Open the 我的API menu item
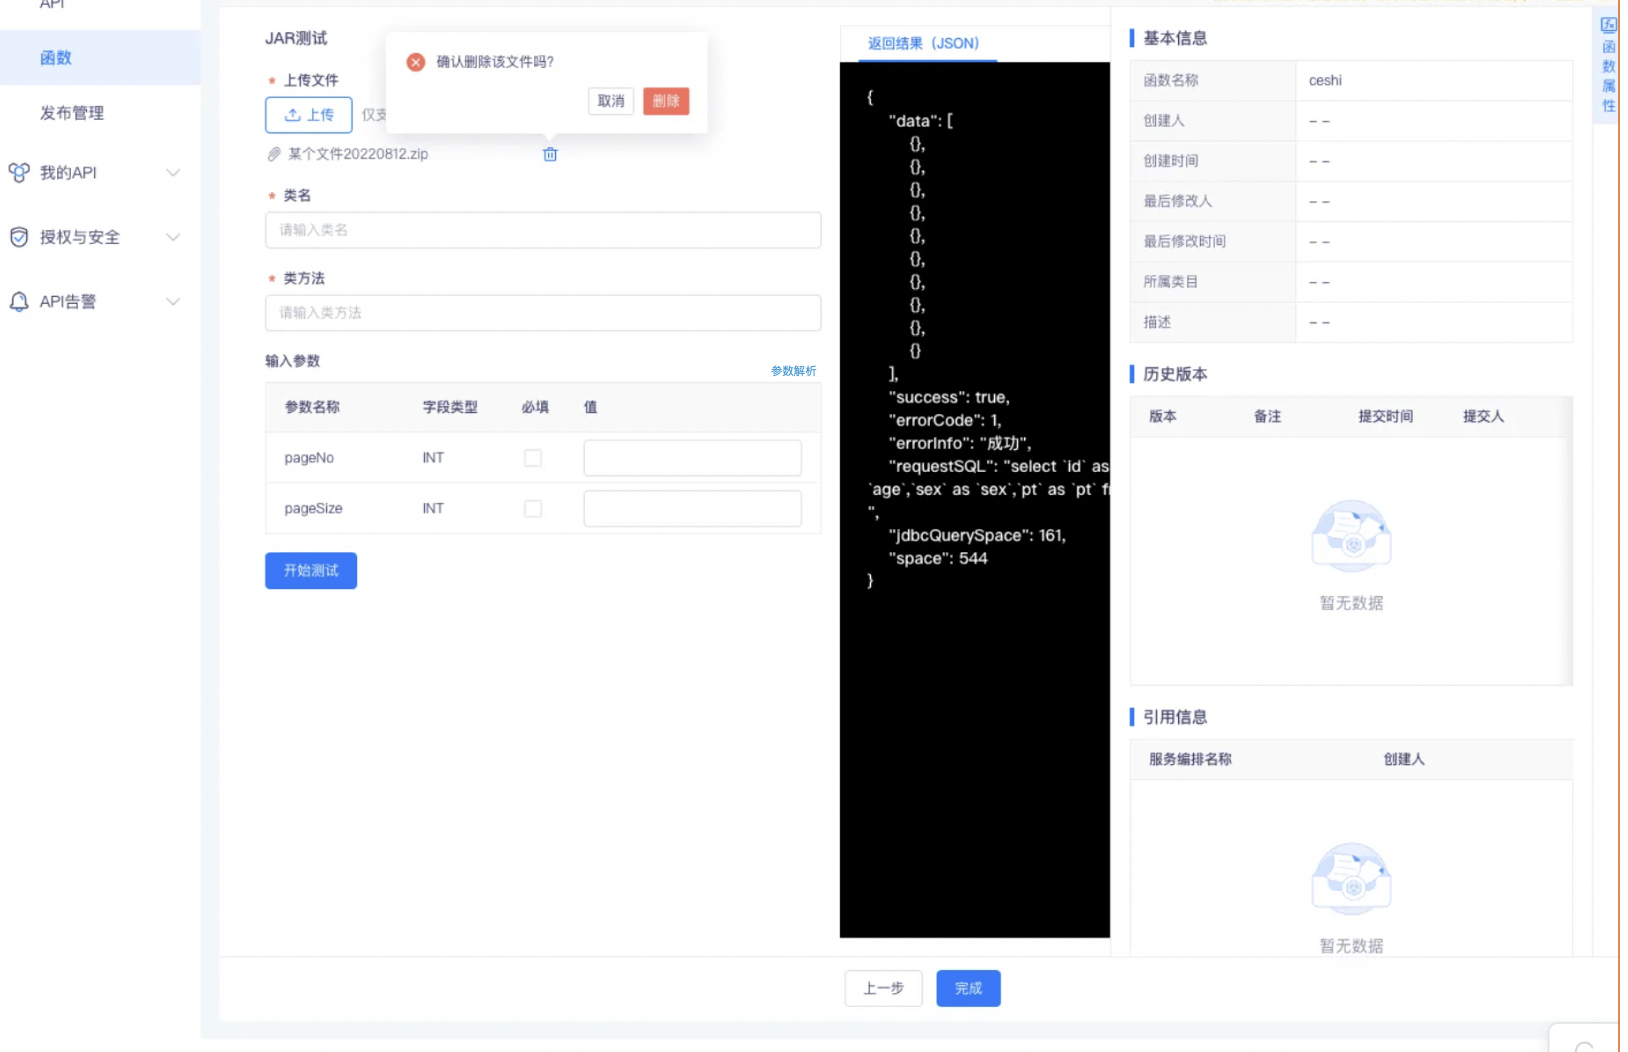Viewport: 1628px width, 1052px height. [x=68, y=173]
